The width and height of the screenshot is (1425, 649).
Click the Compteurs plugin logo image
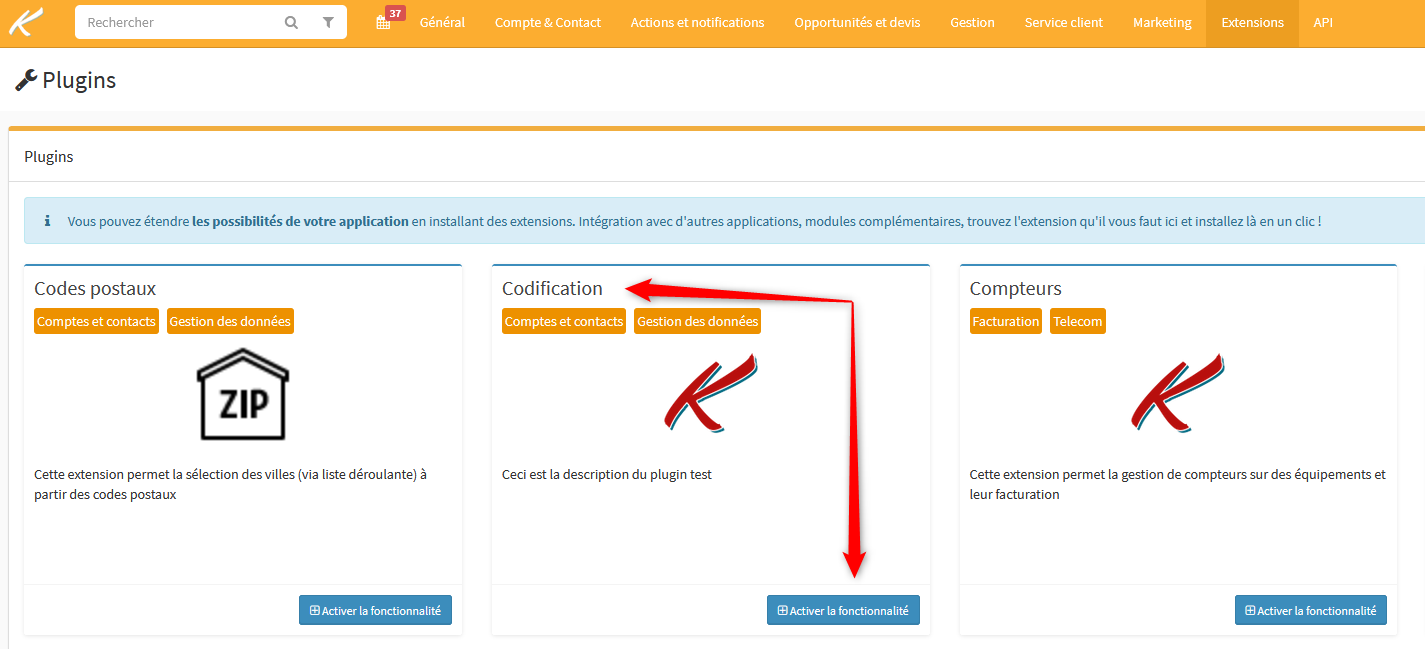pos(1178,393)
